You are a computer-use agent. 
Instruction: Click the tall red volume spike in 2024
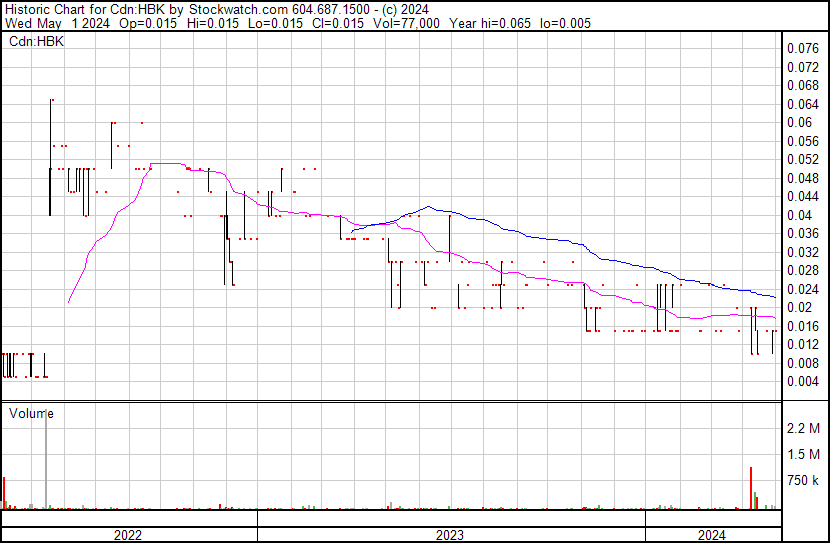click(x=751, y=488)
